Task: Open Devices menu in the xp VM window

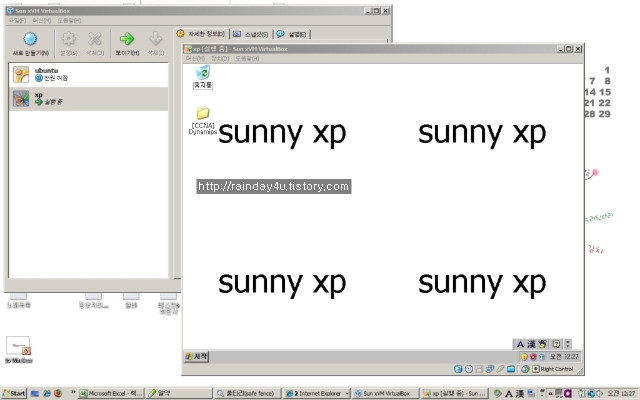Action: coord(220,58)
